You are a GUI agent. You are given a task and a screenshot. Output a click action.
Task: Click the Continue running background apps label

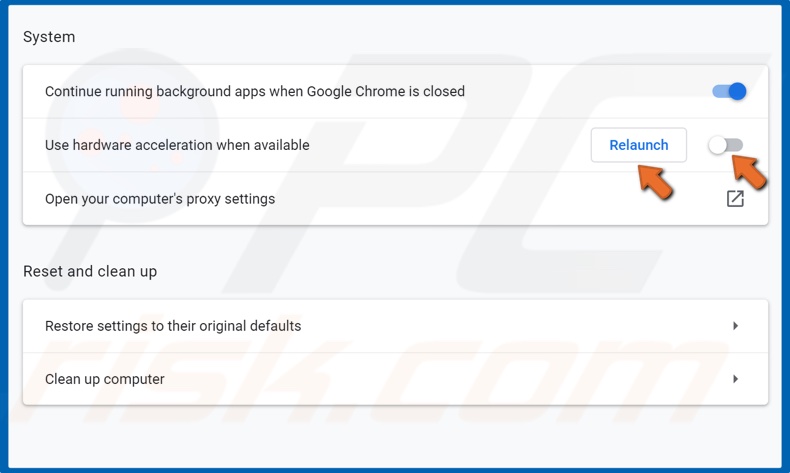click(255, 91)
